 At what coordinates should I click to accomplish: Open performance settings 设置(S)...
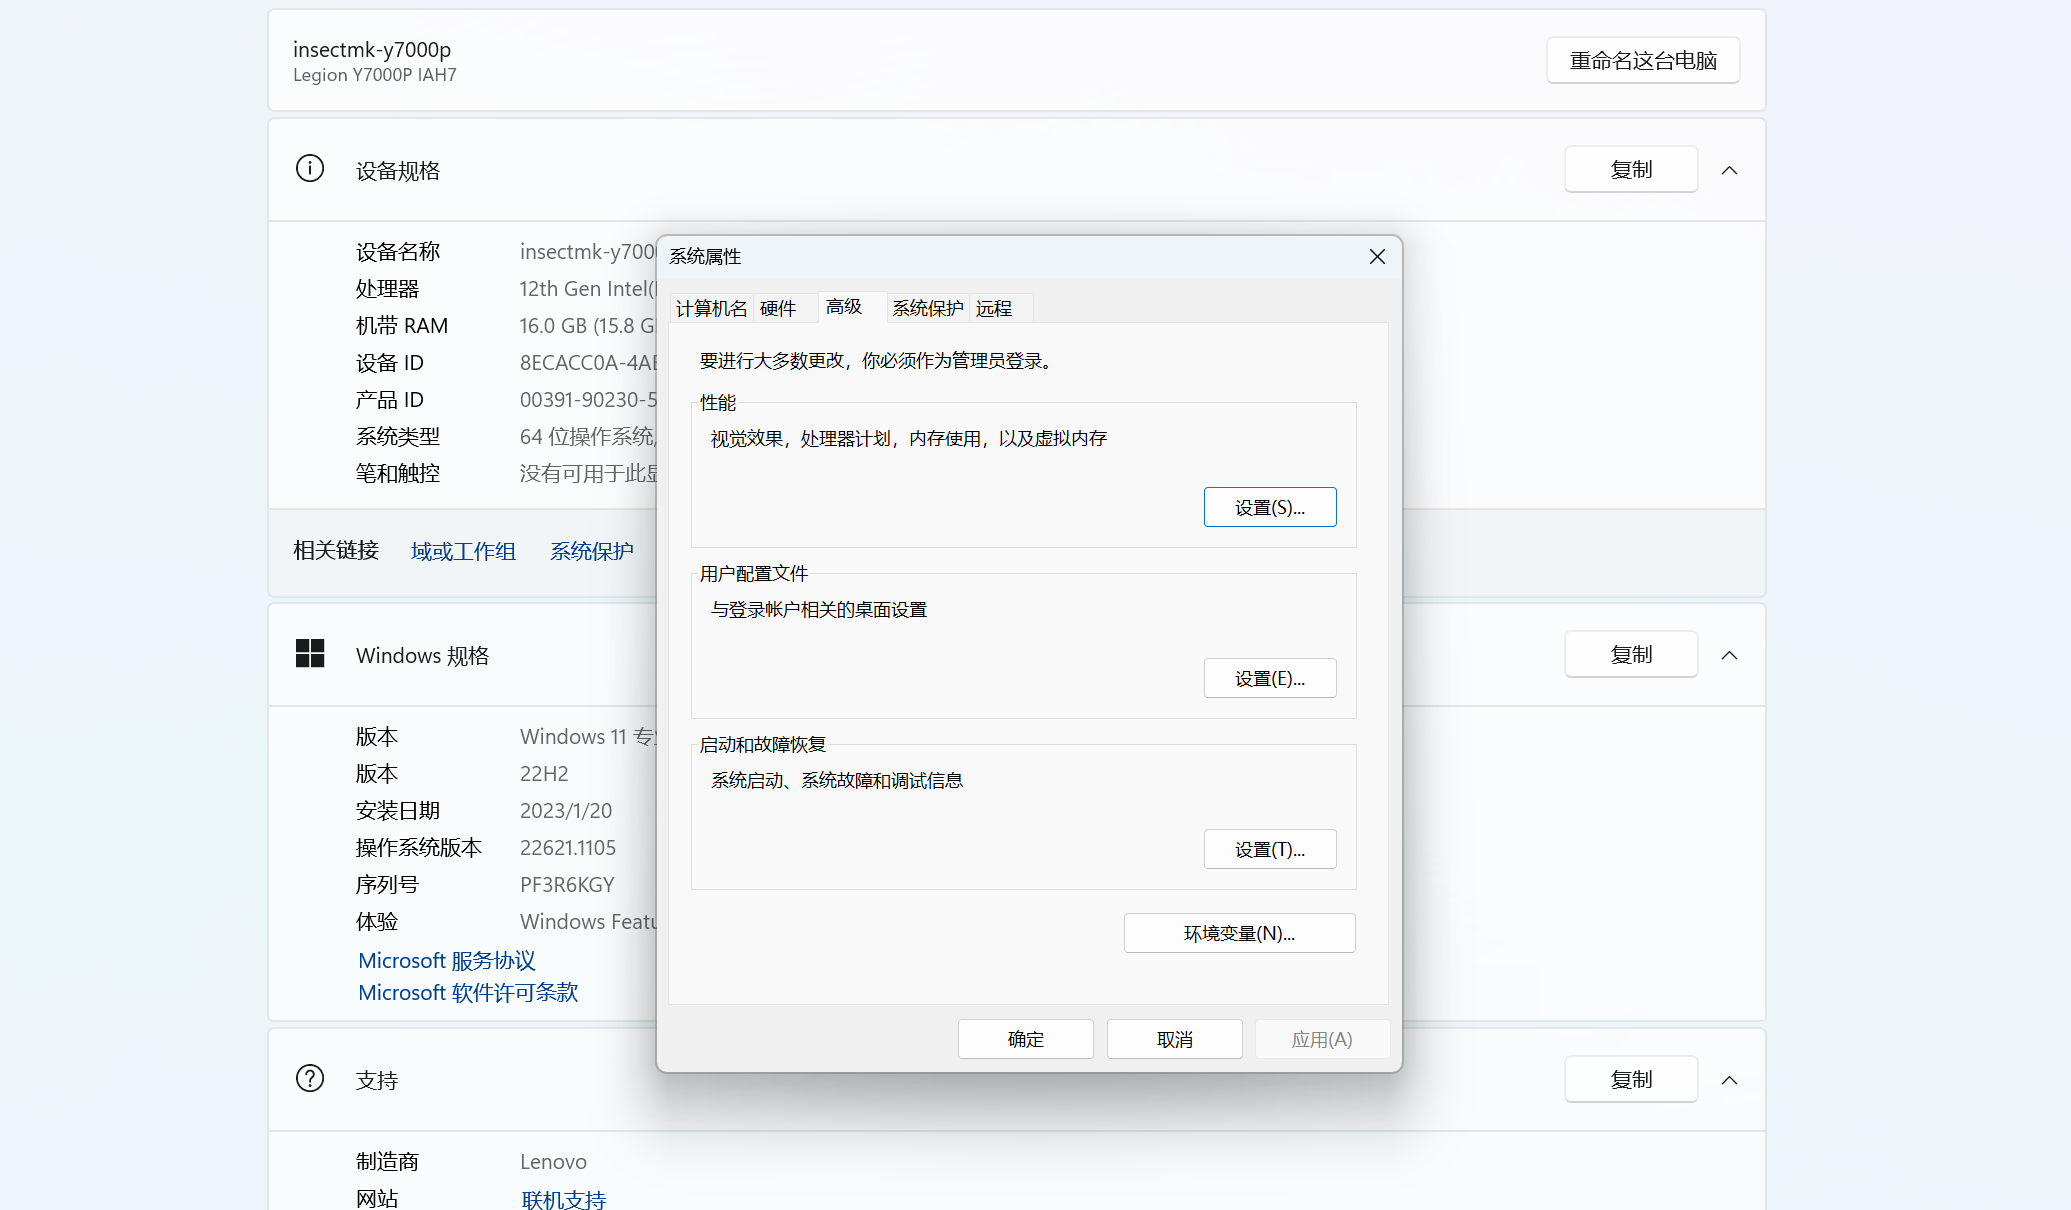point(1270,507)
